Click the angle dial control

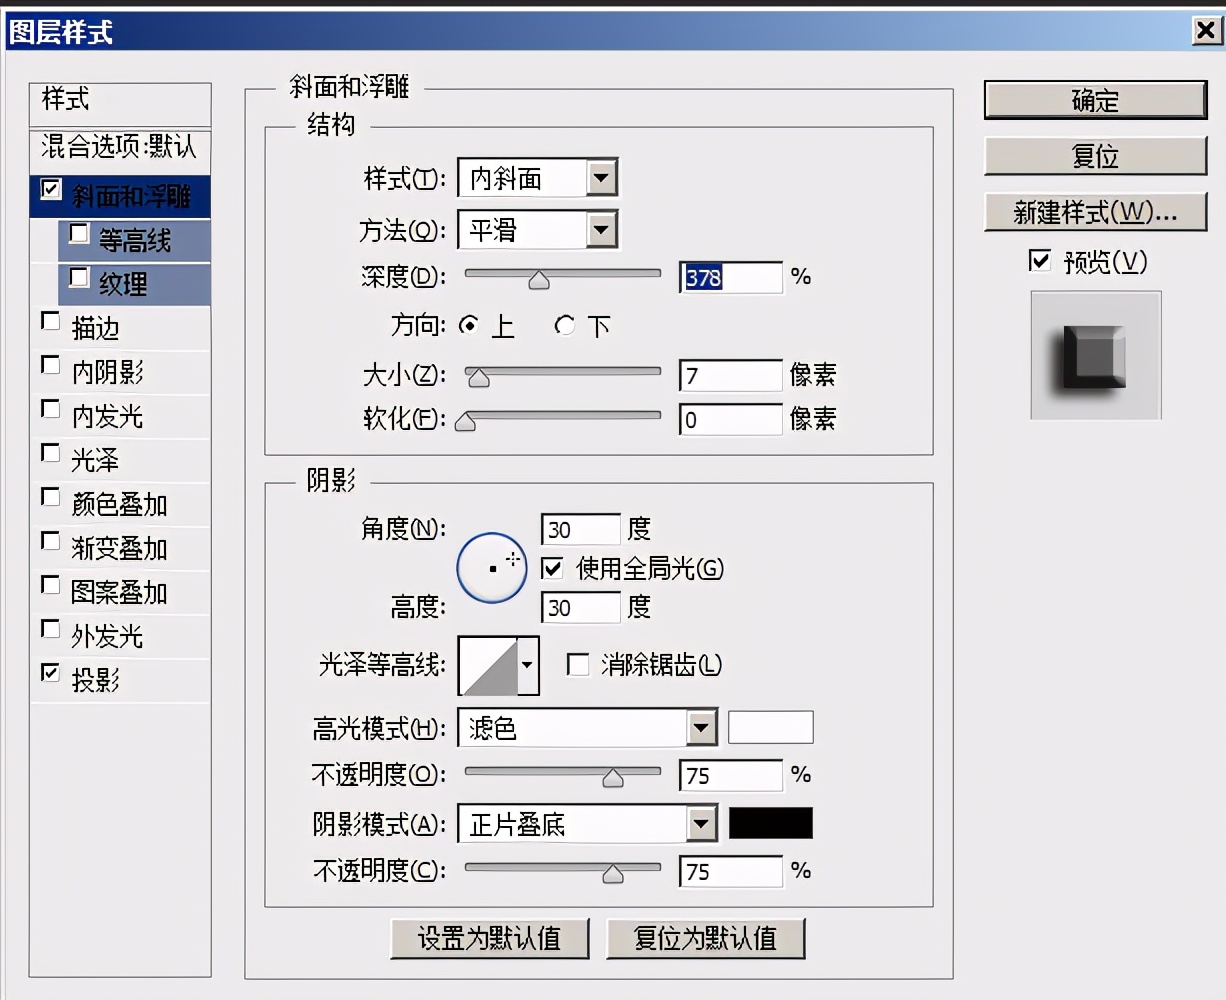(x=492, y=568)
